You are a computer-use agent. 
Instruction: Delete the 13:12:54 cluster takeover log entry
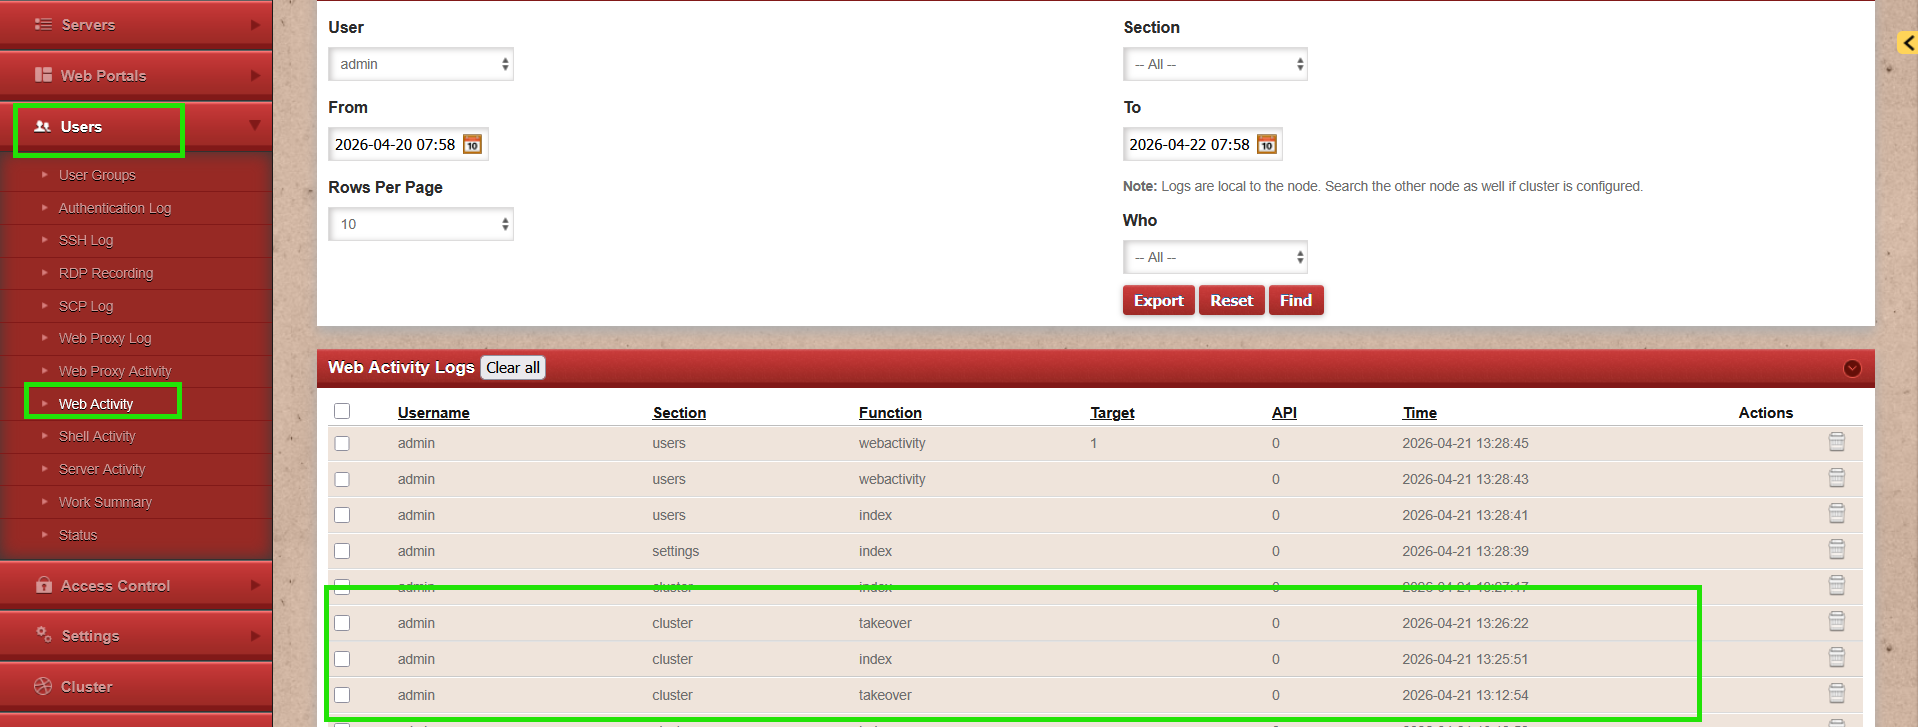pos(1836,694)
